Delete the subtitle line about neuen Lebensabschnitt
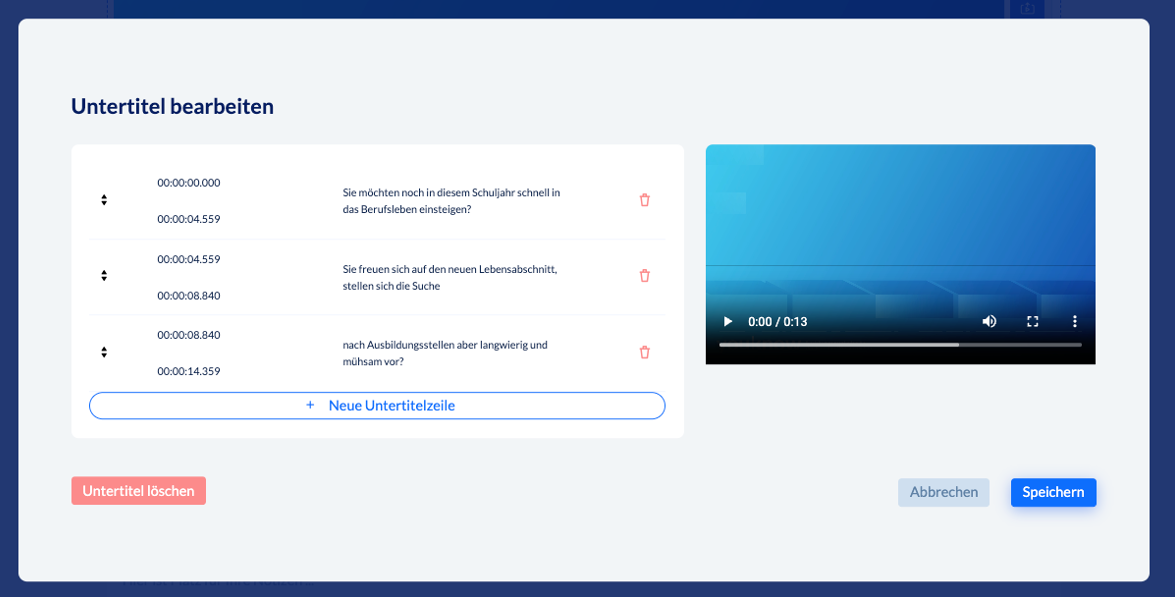The height and width of the screenshot is (597, 1175). point(644,276)
